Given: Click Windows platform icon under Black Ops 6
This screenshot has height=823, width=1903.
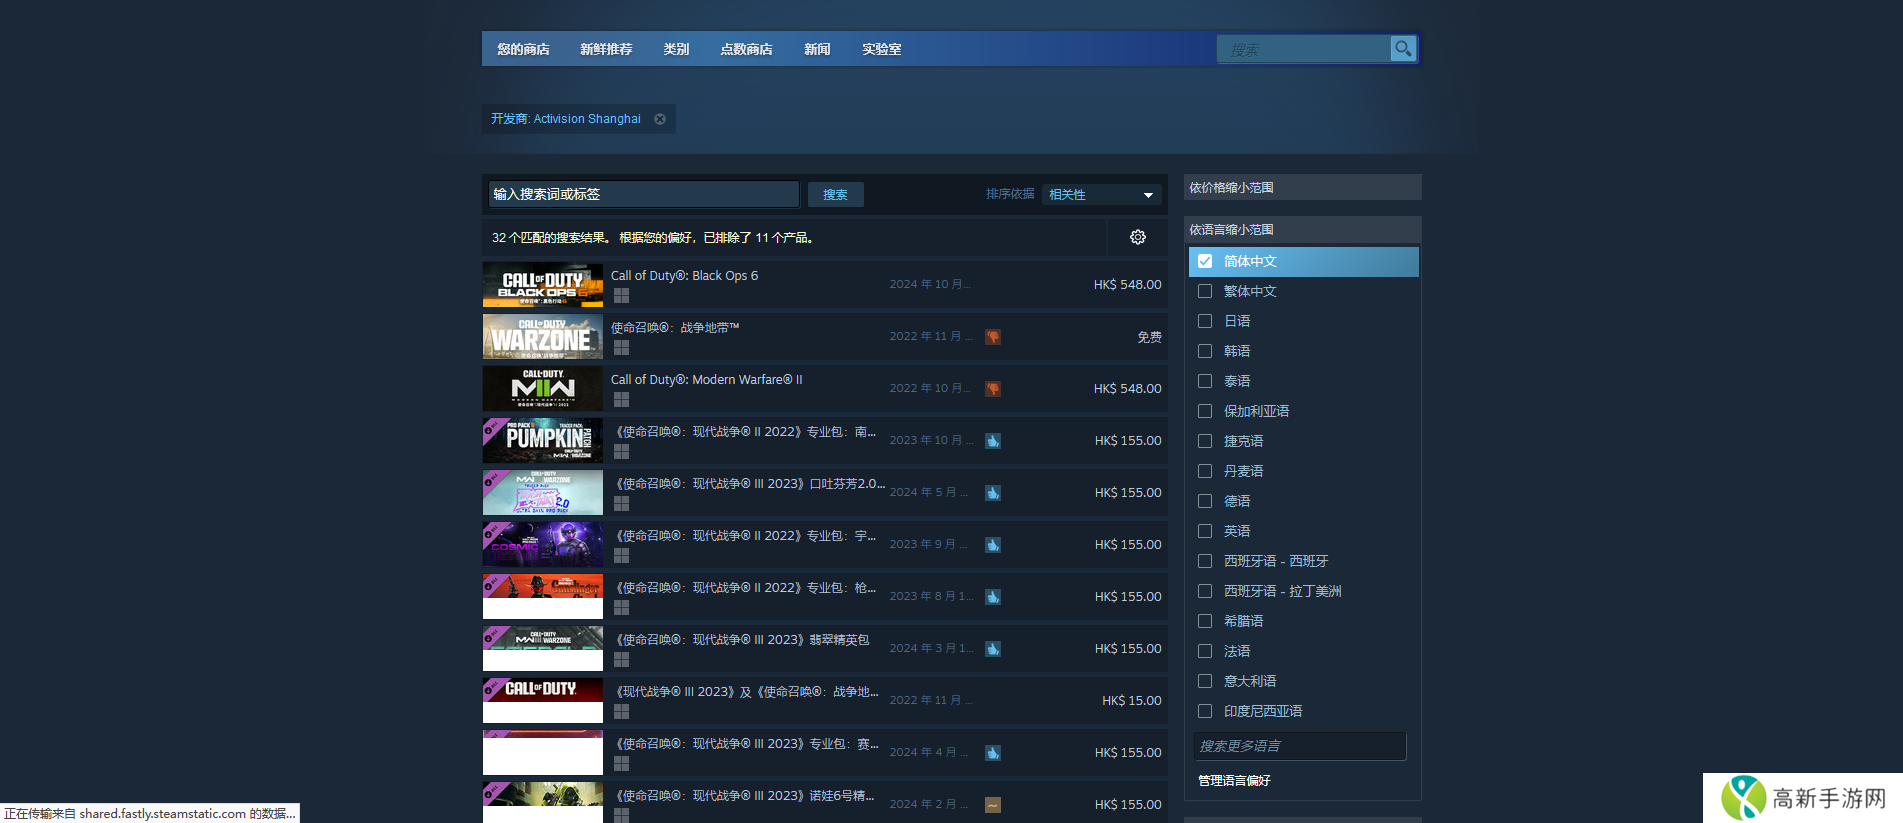Looking at the screenshot, I should [621, 296].
